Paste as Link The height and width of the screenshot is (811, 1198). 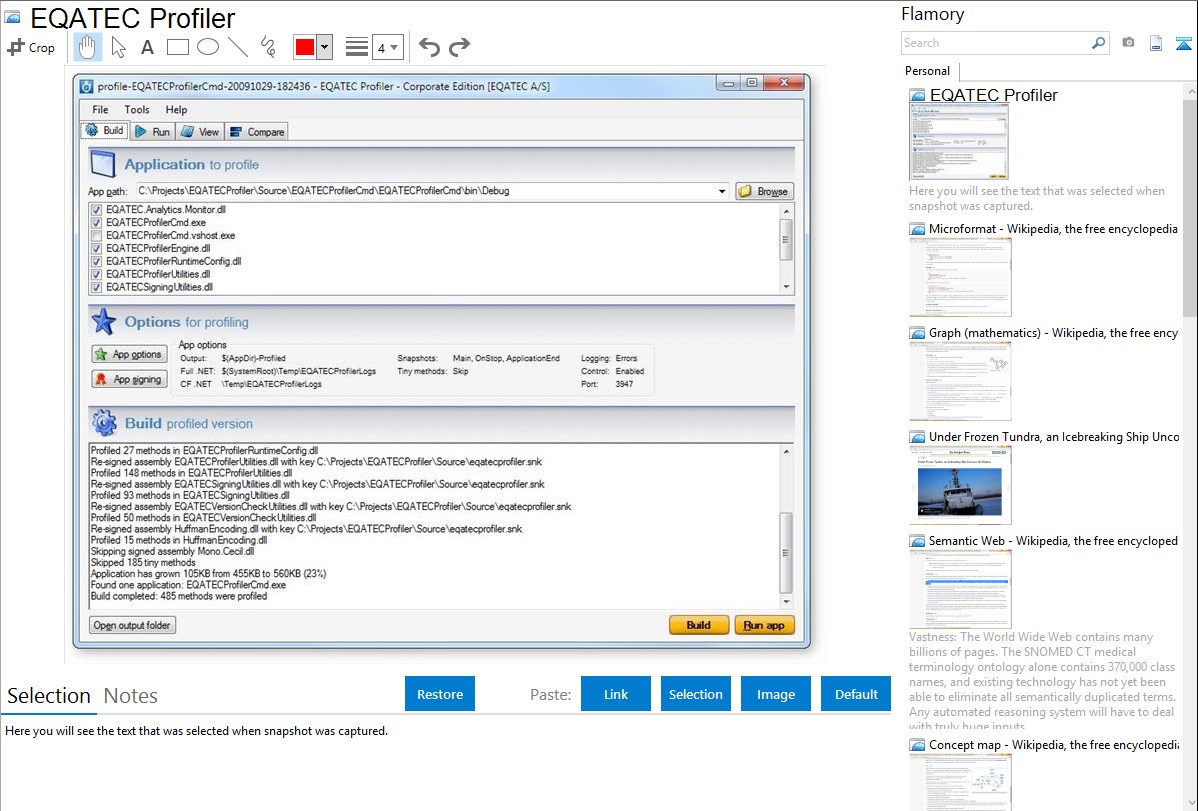[616, 694]
